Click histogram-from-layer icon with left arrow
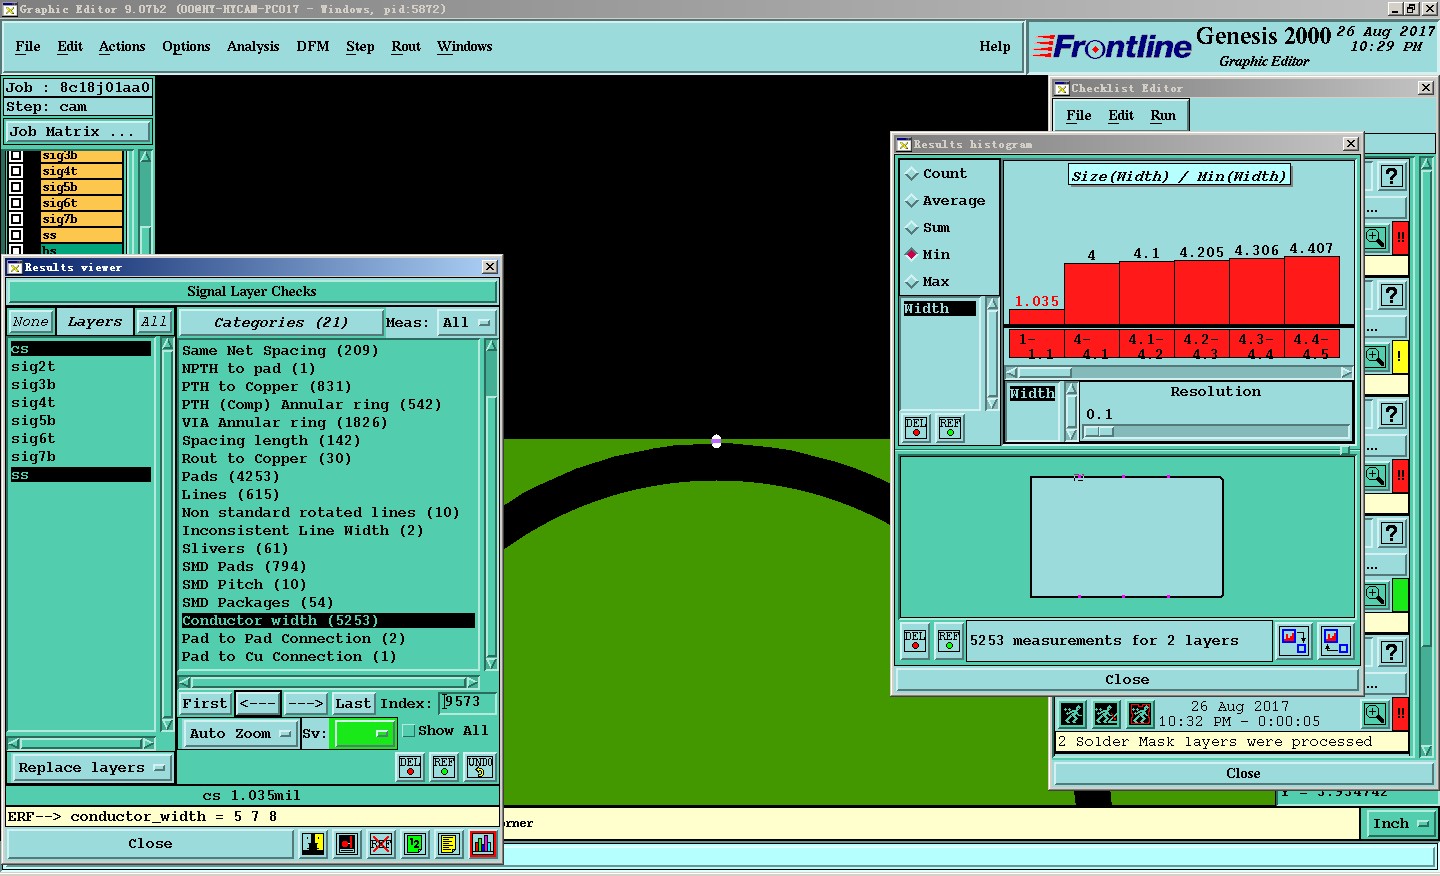The height and width of the screenshot is (876, 1440). click(1335, 641)
